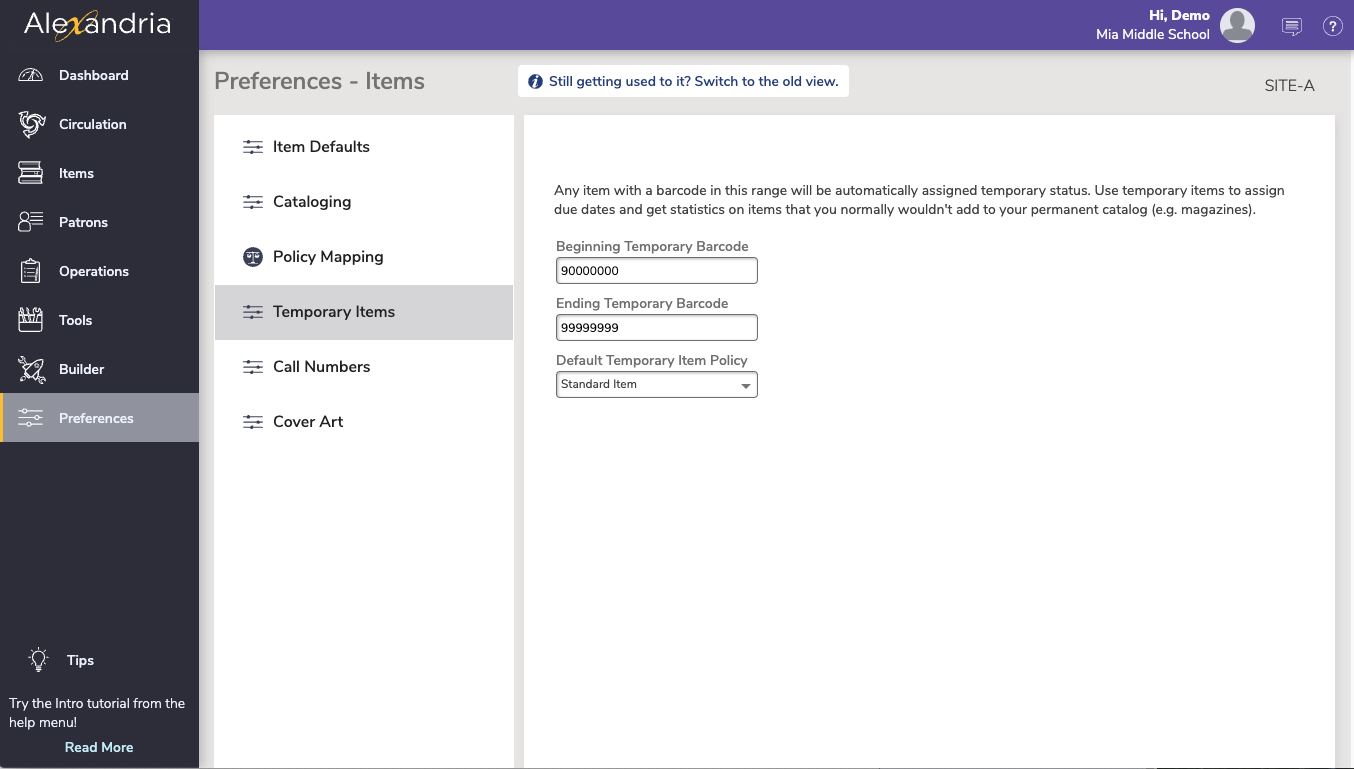Click the Dashboard gauge icon

pos(31,75)
